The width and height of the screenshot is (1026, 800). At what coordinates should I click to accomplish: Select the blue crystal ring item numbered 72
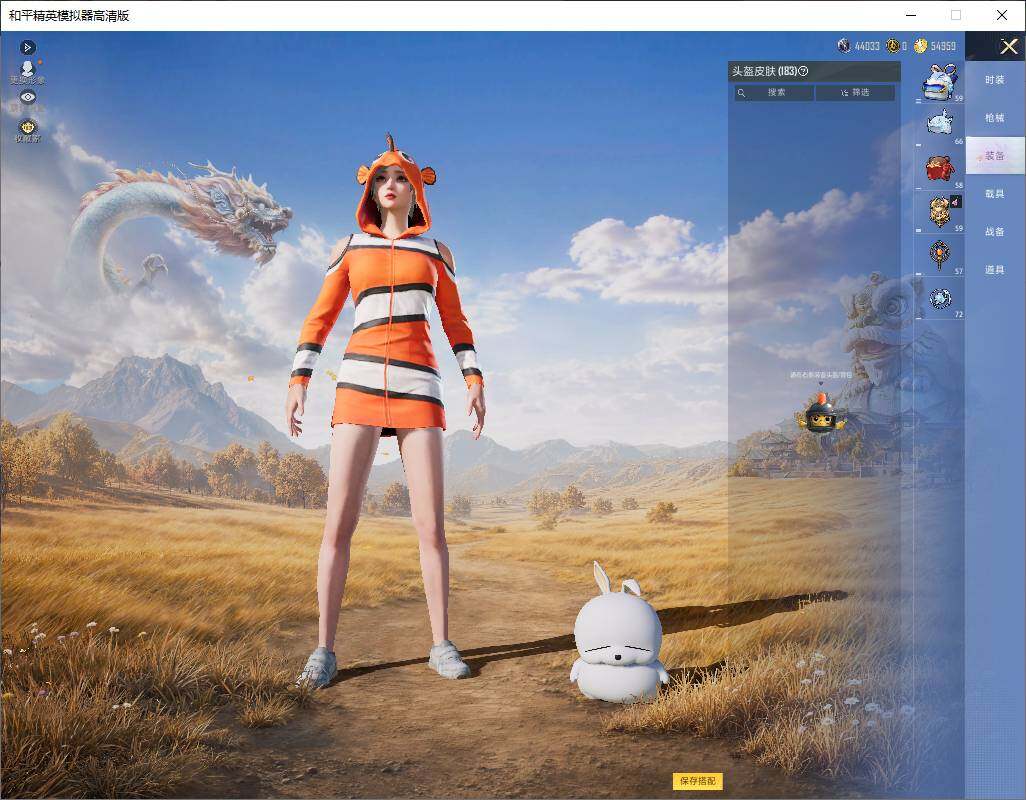click(940, 298)
